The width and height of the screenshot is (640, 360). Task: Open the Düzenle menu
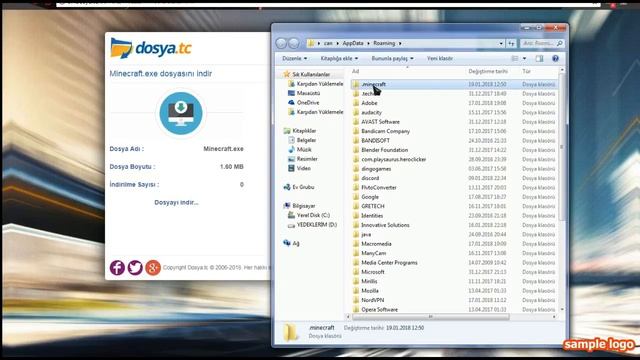pyautogui.click(x=294, y=59)
